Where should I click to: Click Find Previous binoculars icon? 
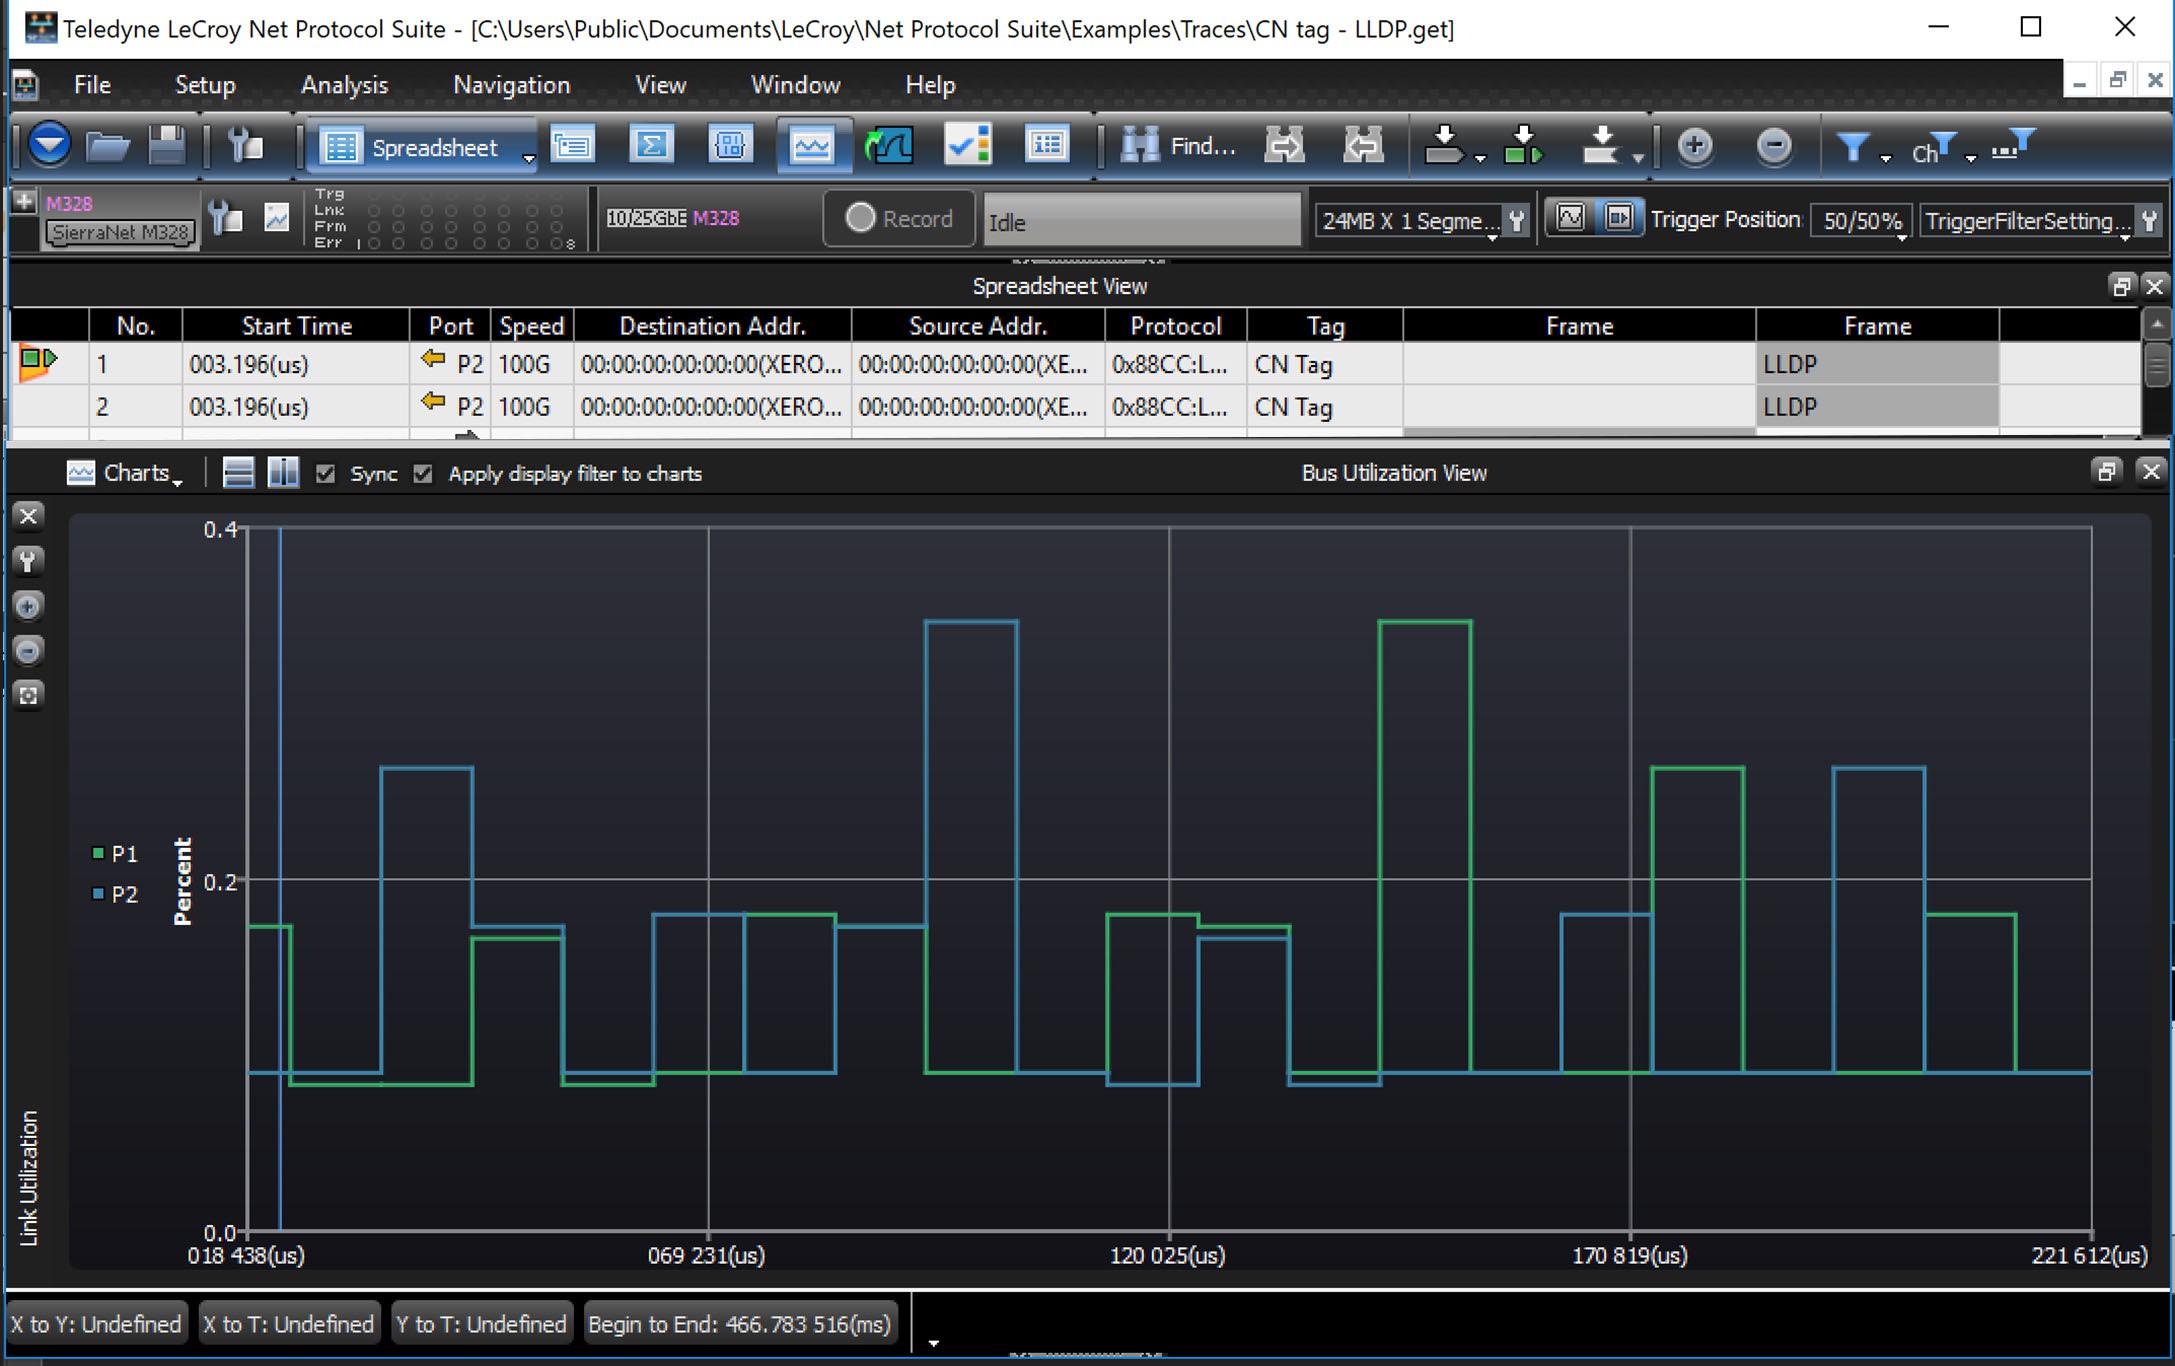pyautogui.click(x=1363, y=146)
